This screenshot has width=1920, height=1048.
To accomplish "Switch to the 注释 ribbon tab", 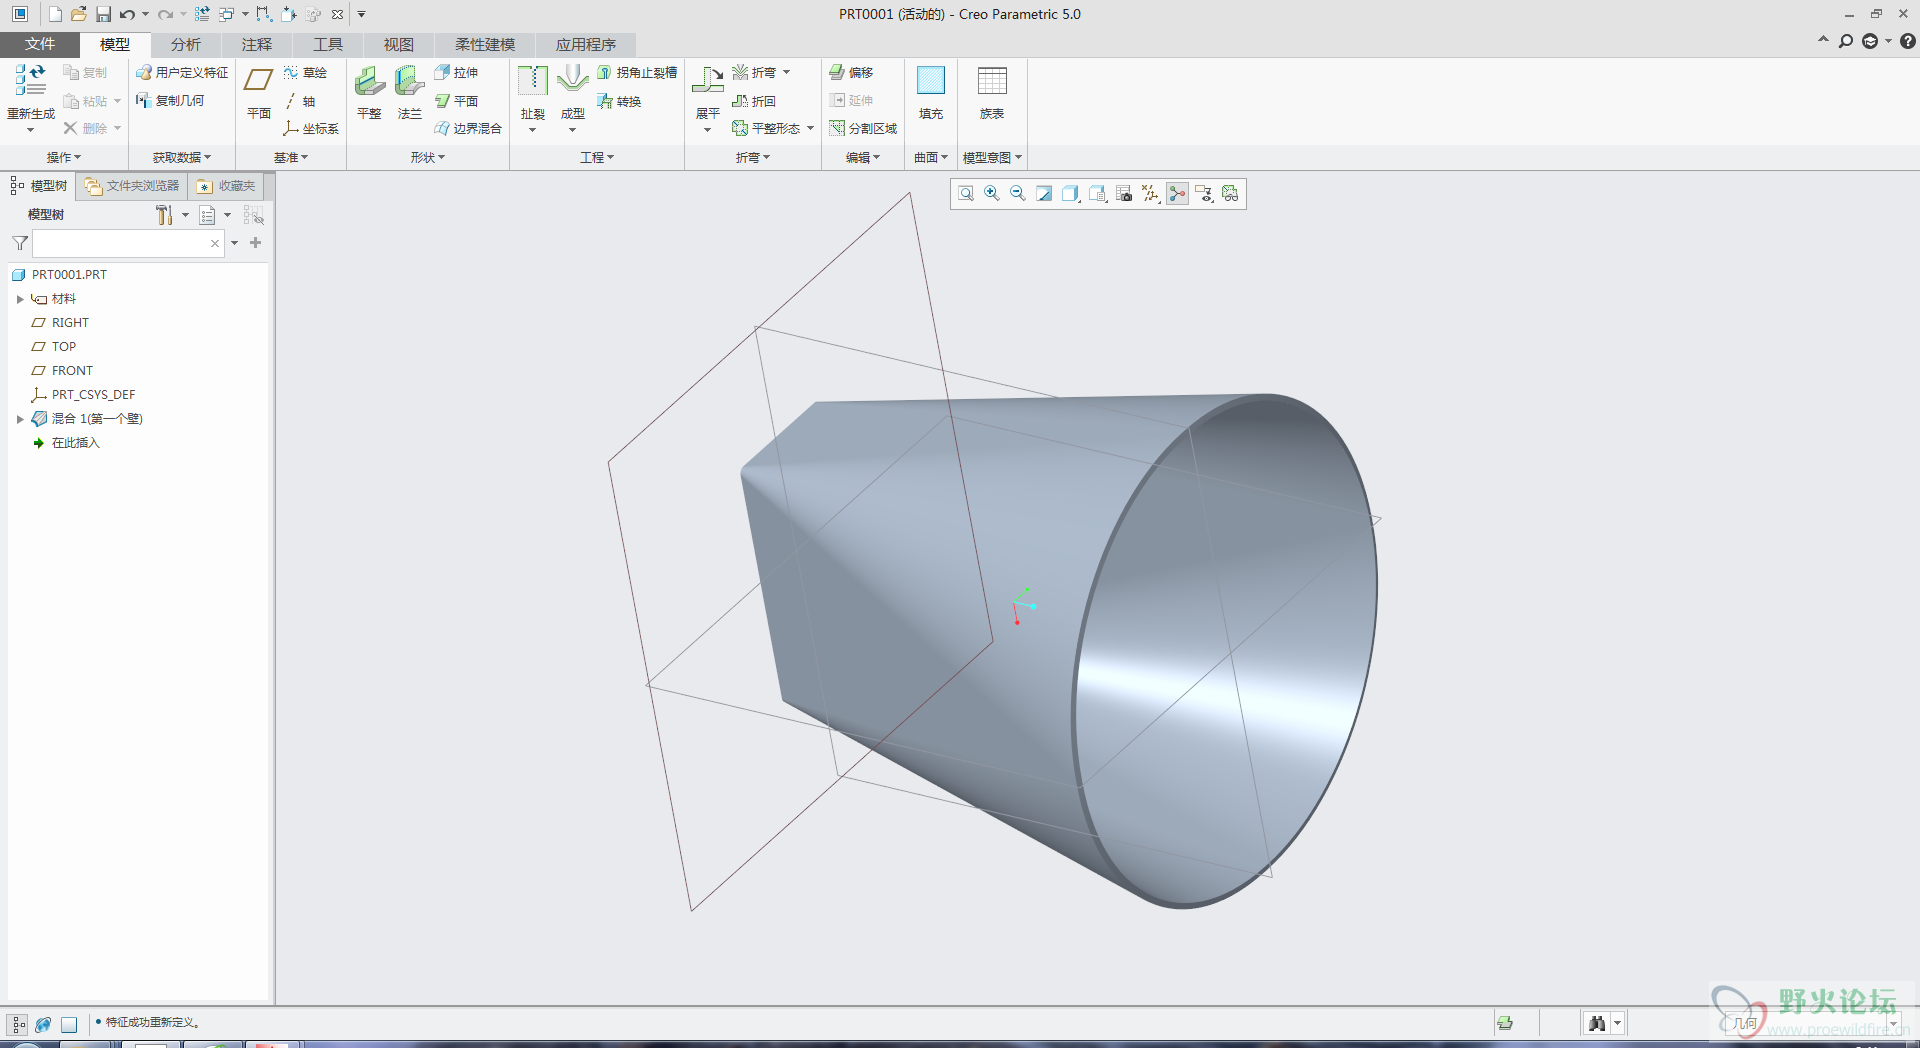I will 257,45.
